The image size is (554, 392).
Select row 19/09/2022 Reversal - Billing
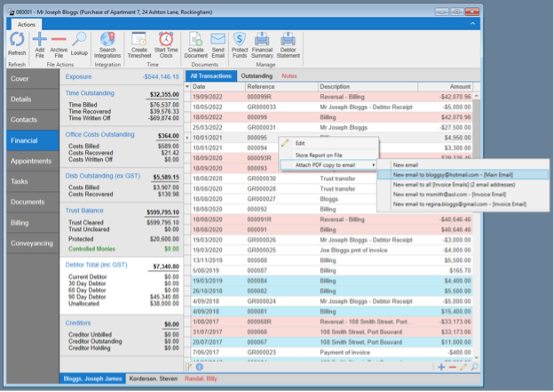pyautogui.click(x=331, y=97)
